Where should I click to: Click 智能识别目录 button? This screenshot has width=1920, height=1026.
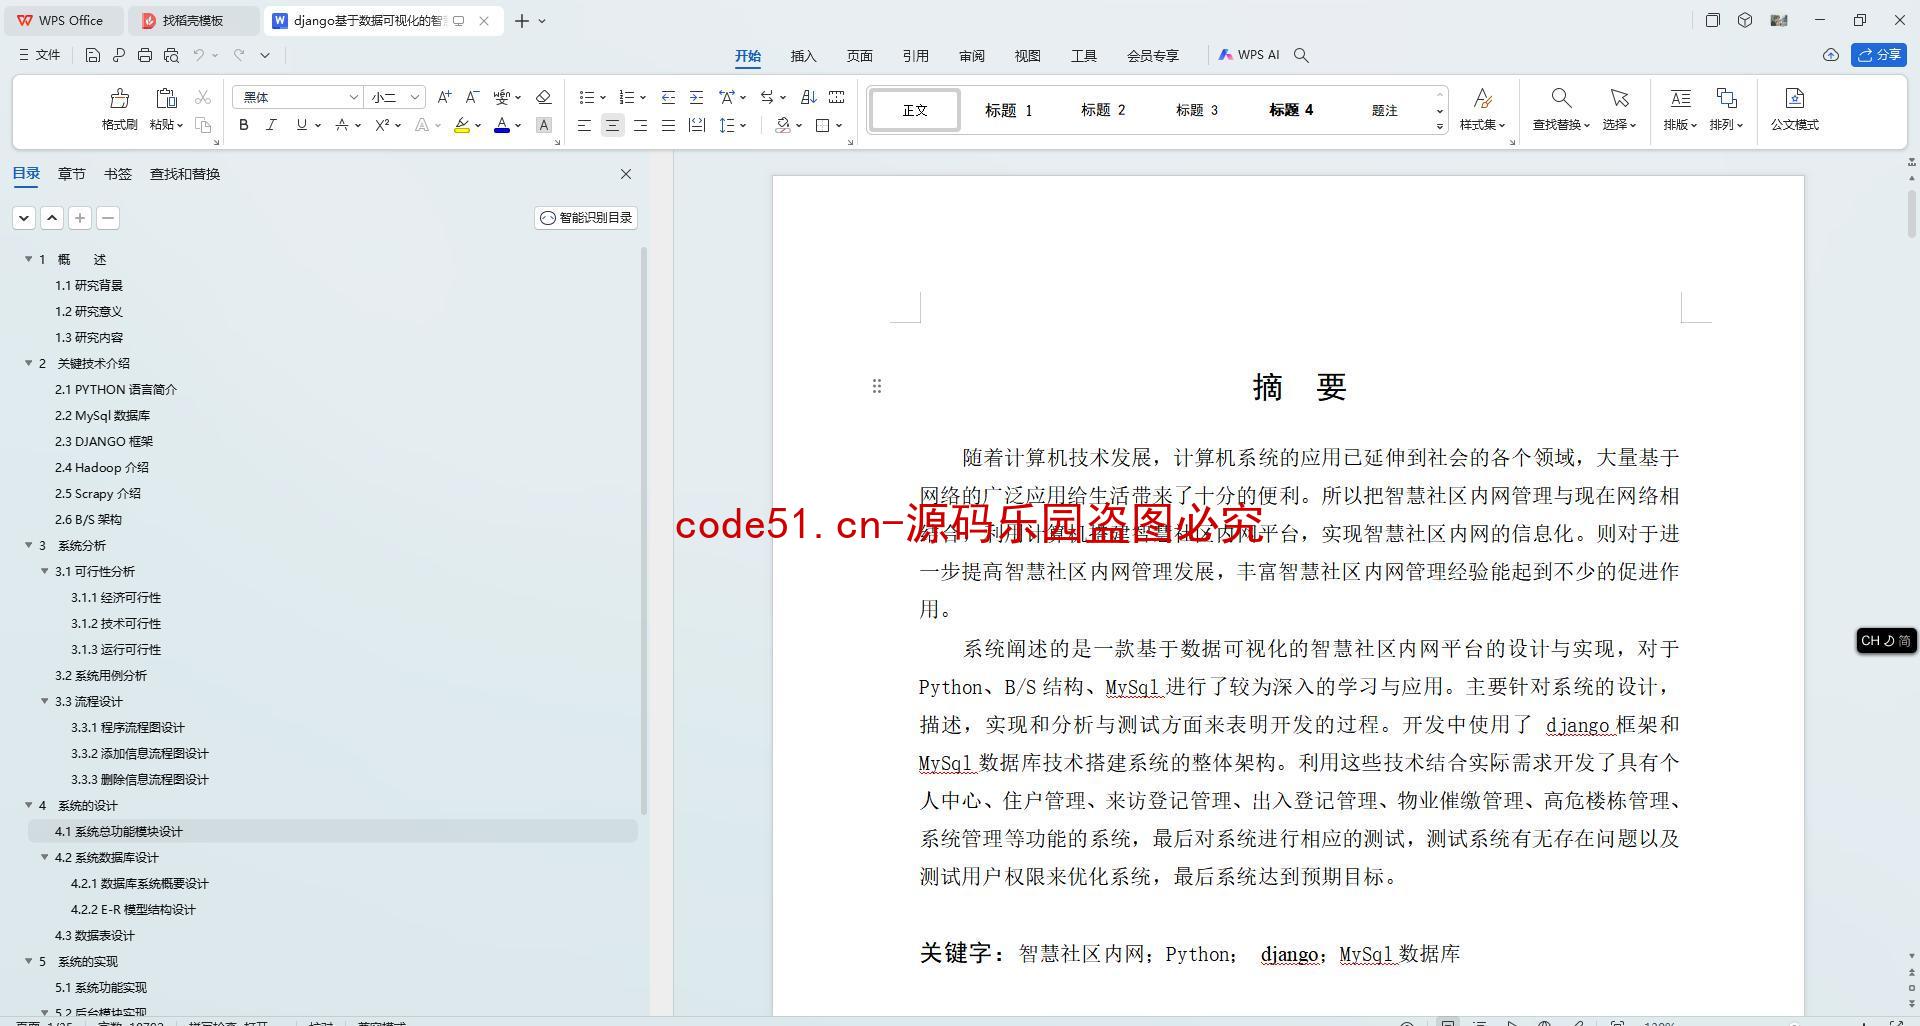coord(586,218)
